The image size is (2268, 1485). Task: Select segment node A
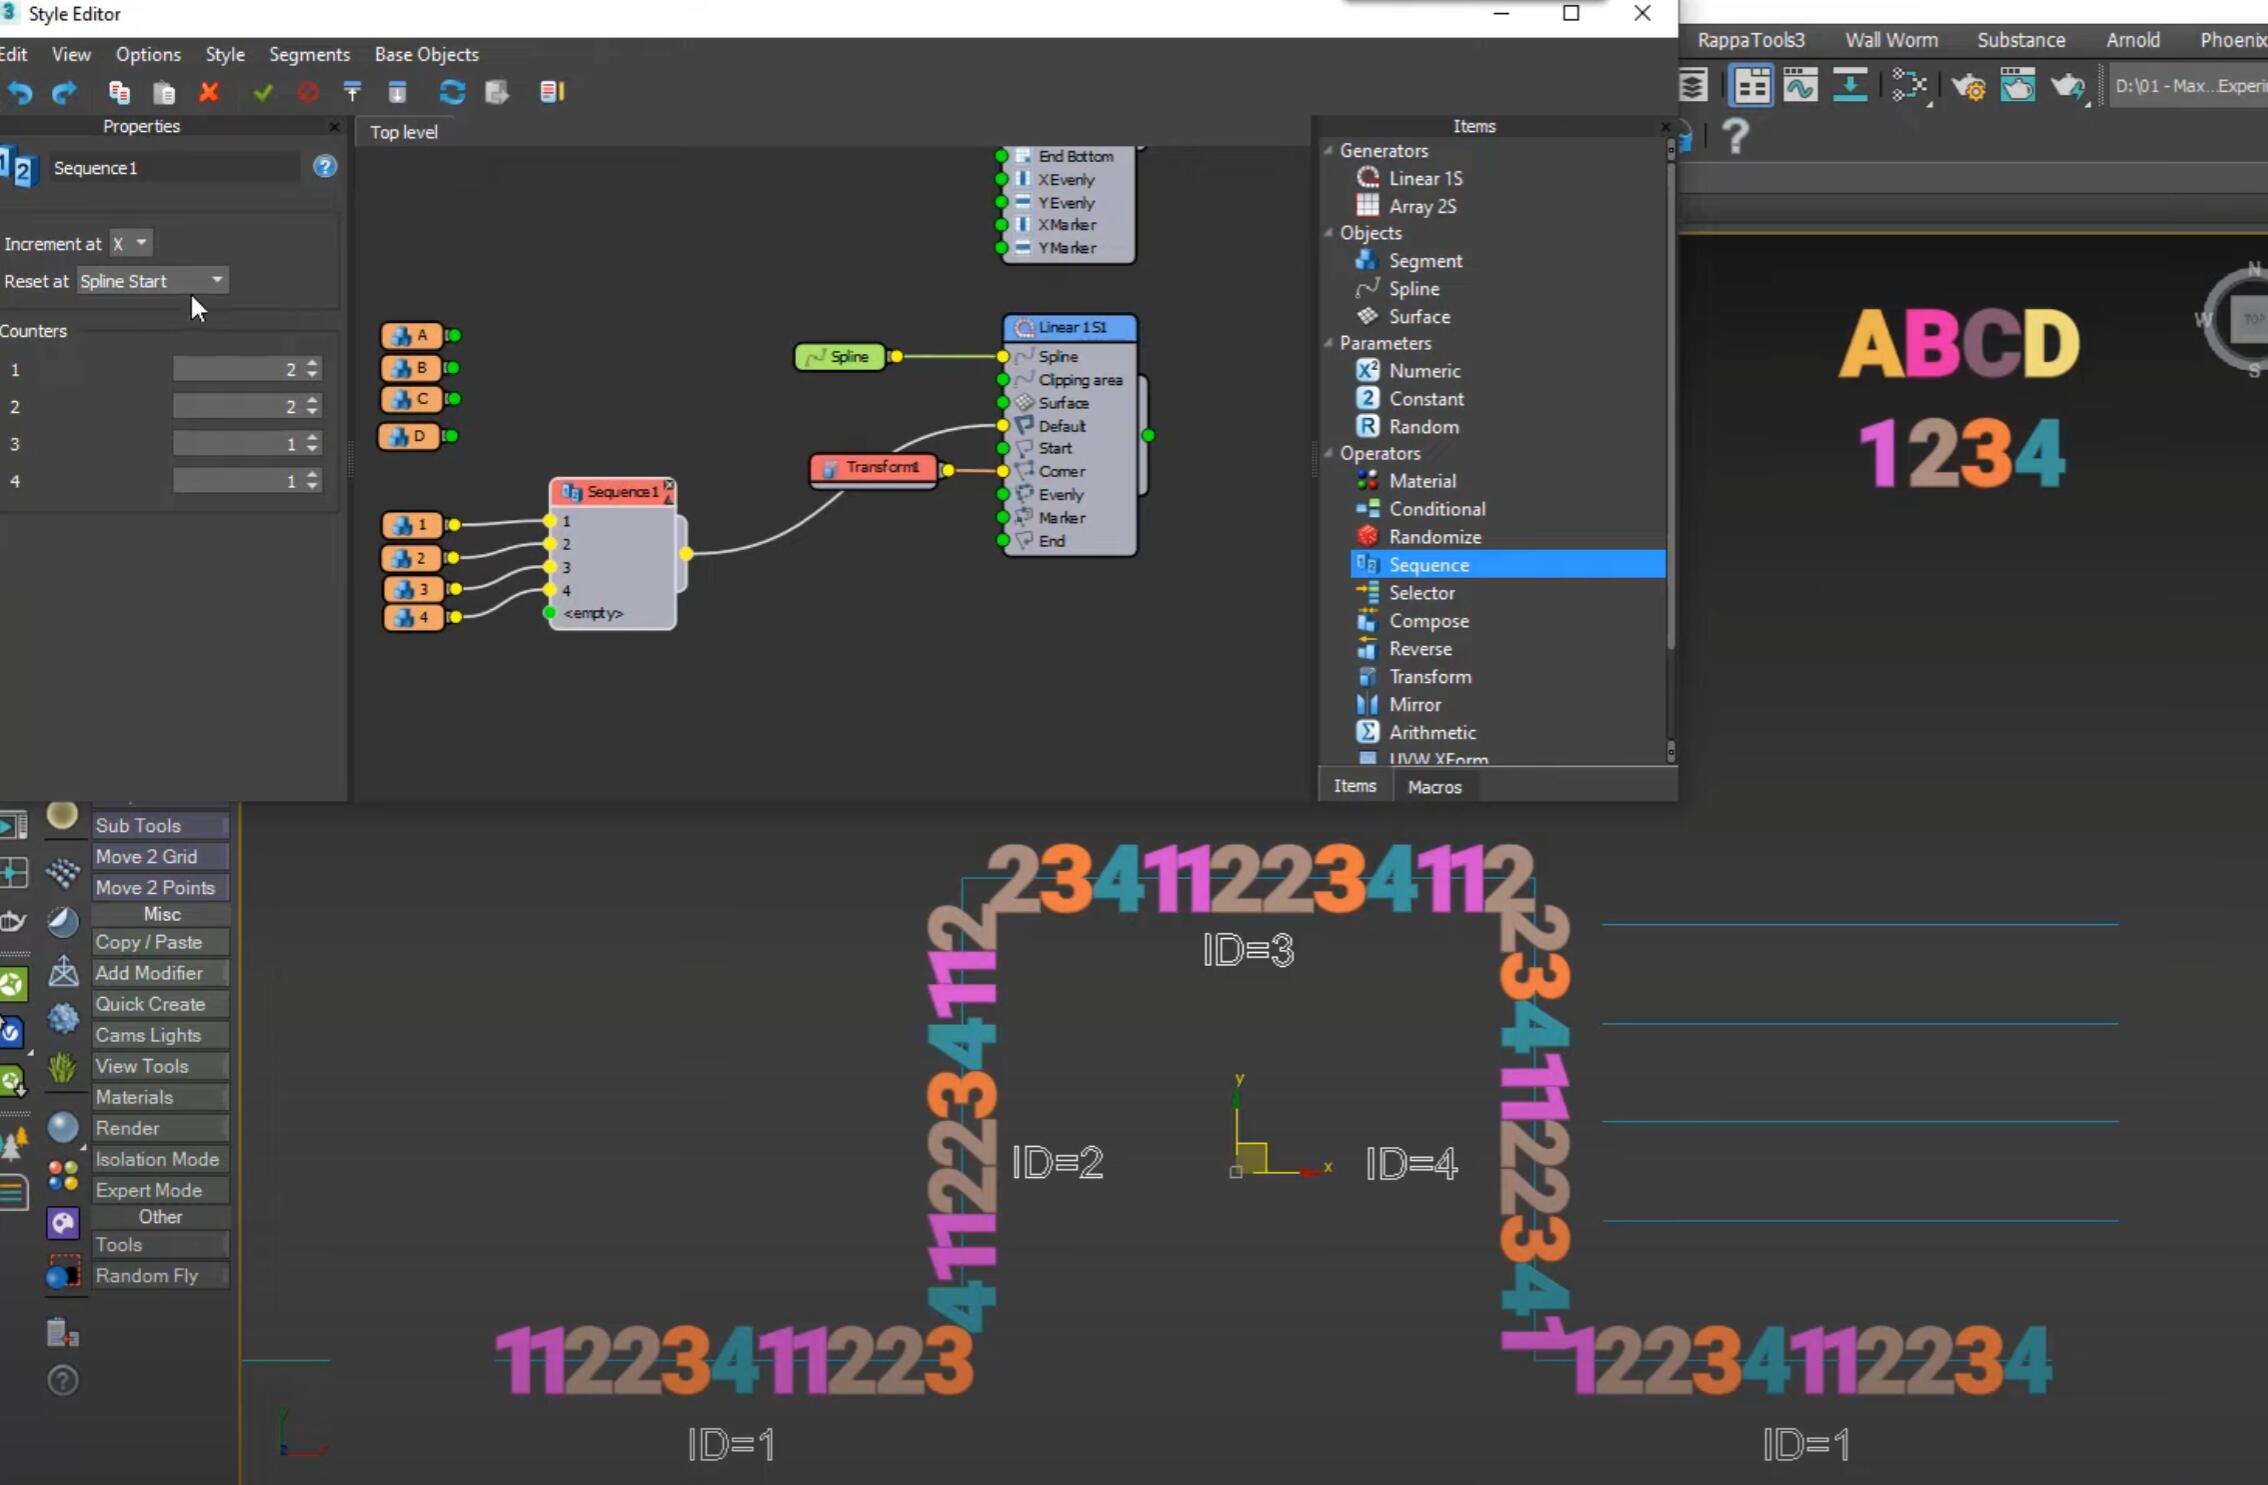(411, 335)
